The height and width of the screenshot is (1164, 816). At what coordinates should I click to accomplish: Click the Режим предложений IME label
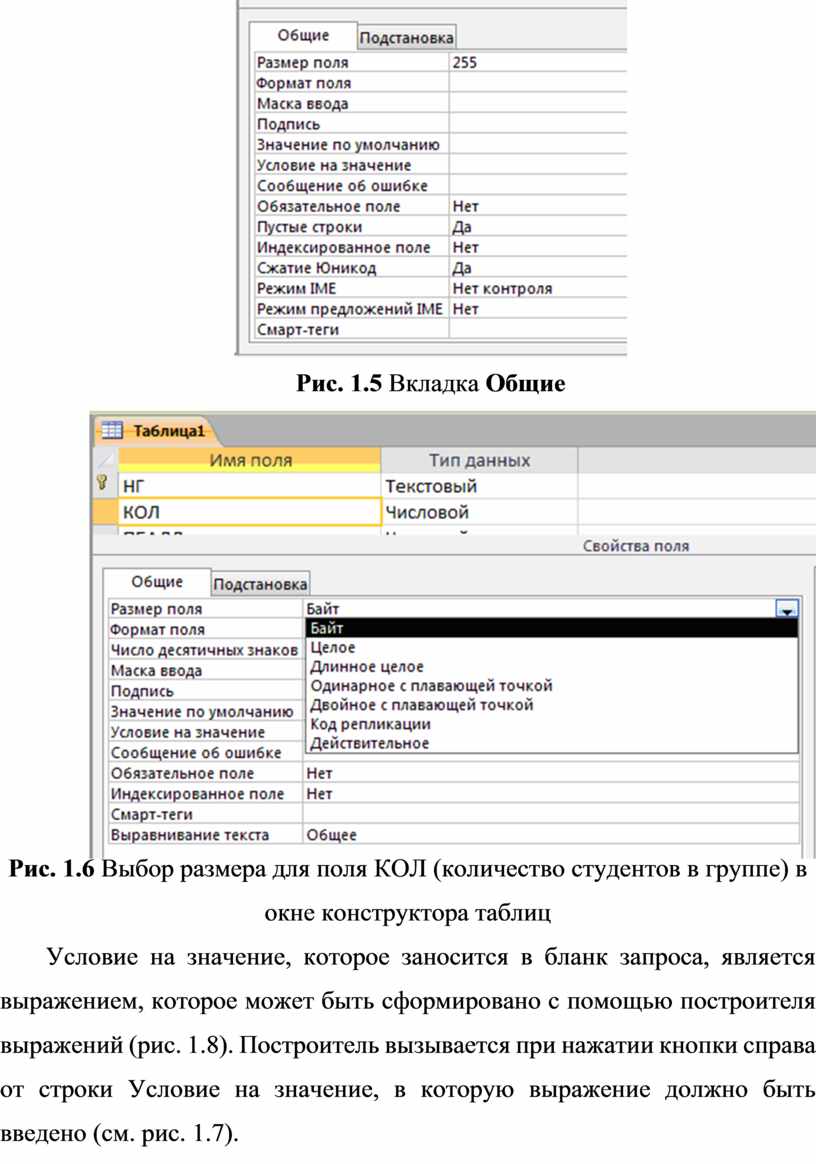pos(350,309)
